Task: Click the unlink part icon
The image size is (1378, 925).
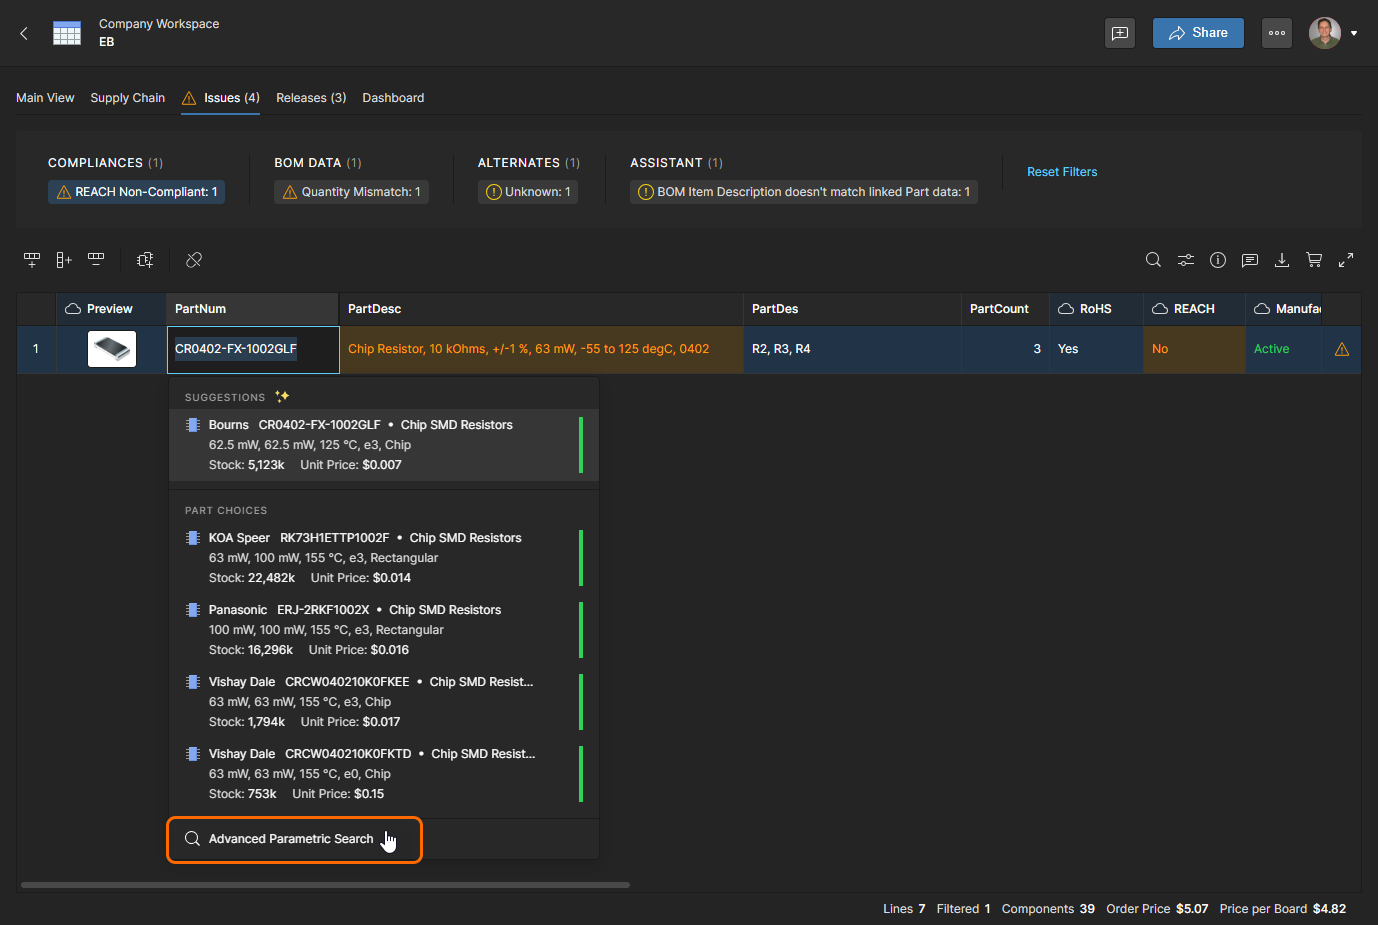Action: (194, 260)
